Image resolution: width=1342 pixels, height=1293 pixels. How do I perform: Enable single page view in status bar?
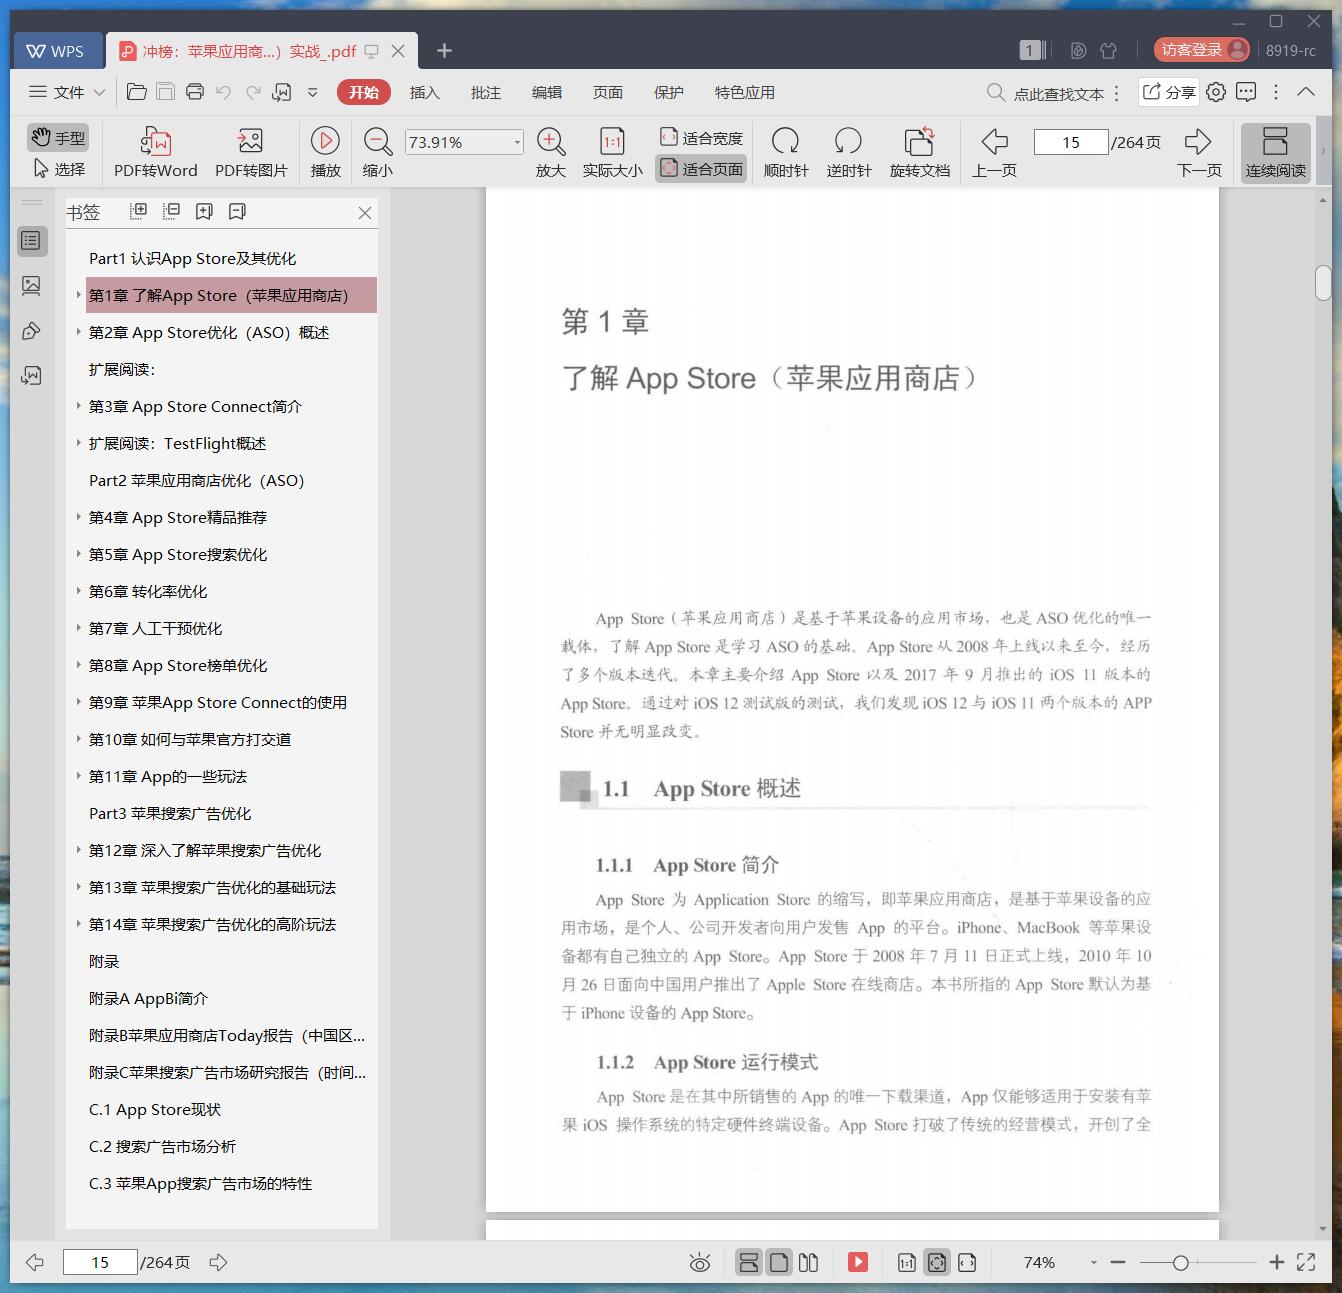pyautogui.click(x=778, y=1262)
